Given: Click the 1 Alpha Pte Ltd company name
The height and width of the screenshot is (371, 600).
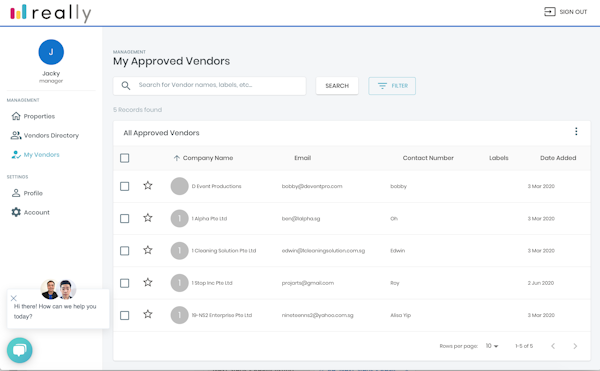Looking at the screenshot, I should [209, 218].
